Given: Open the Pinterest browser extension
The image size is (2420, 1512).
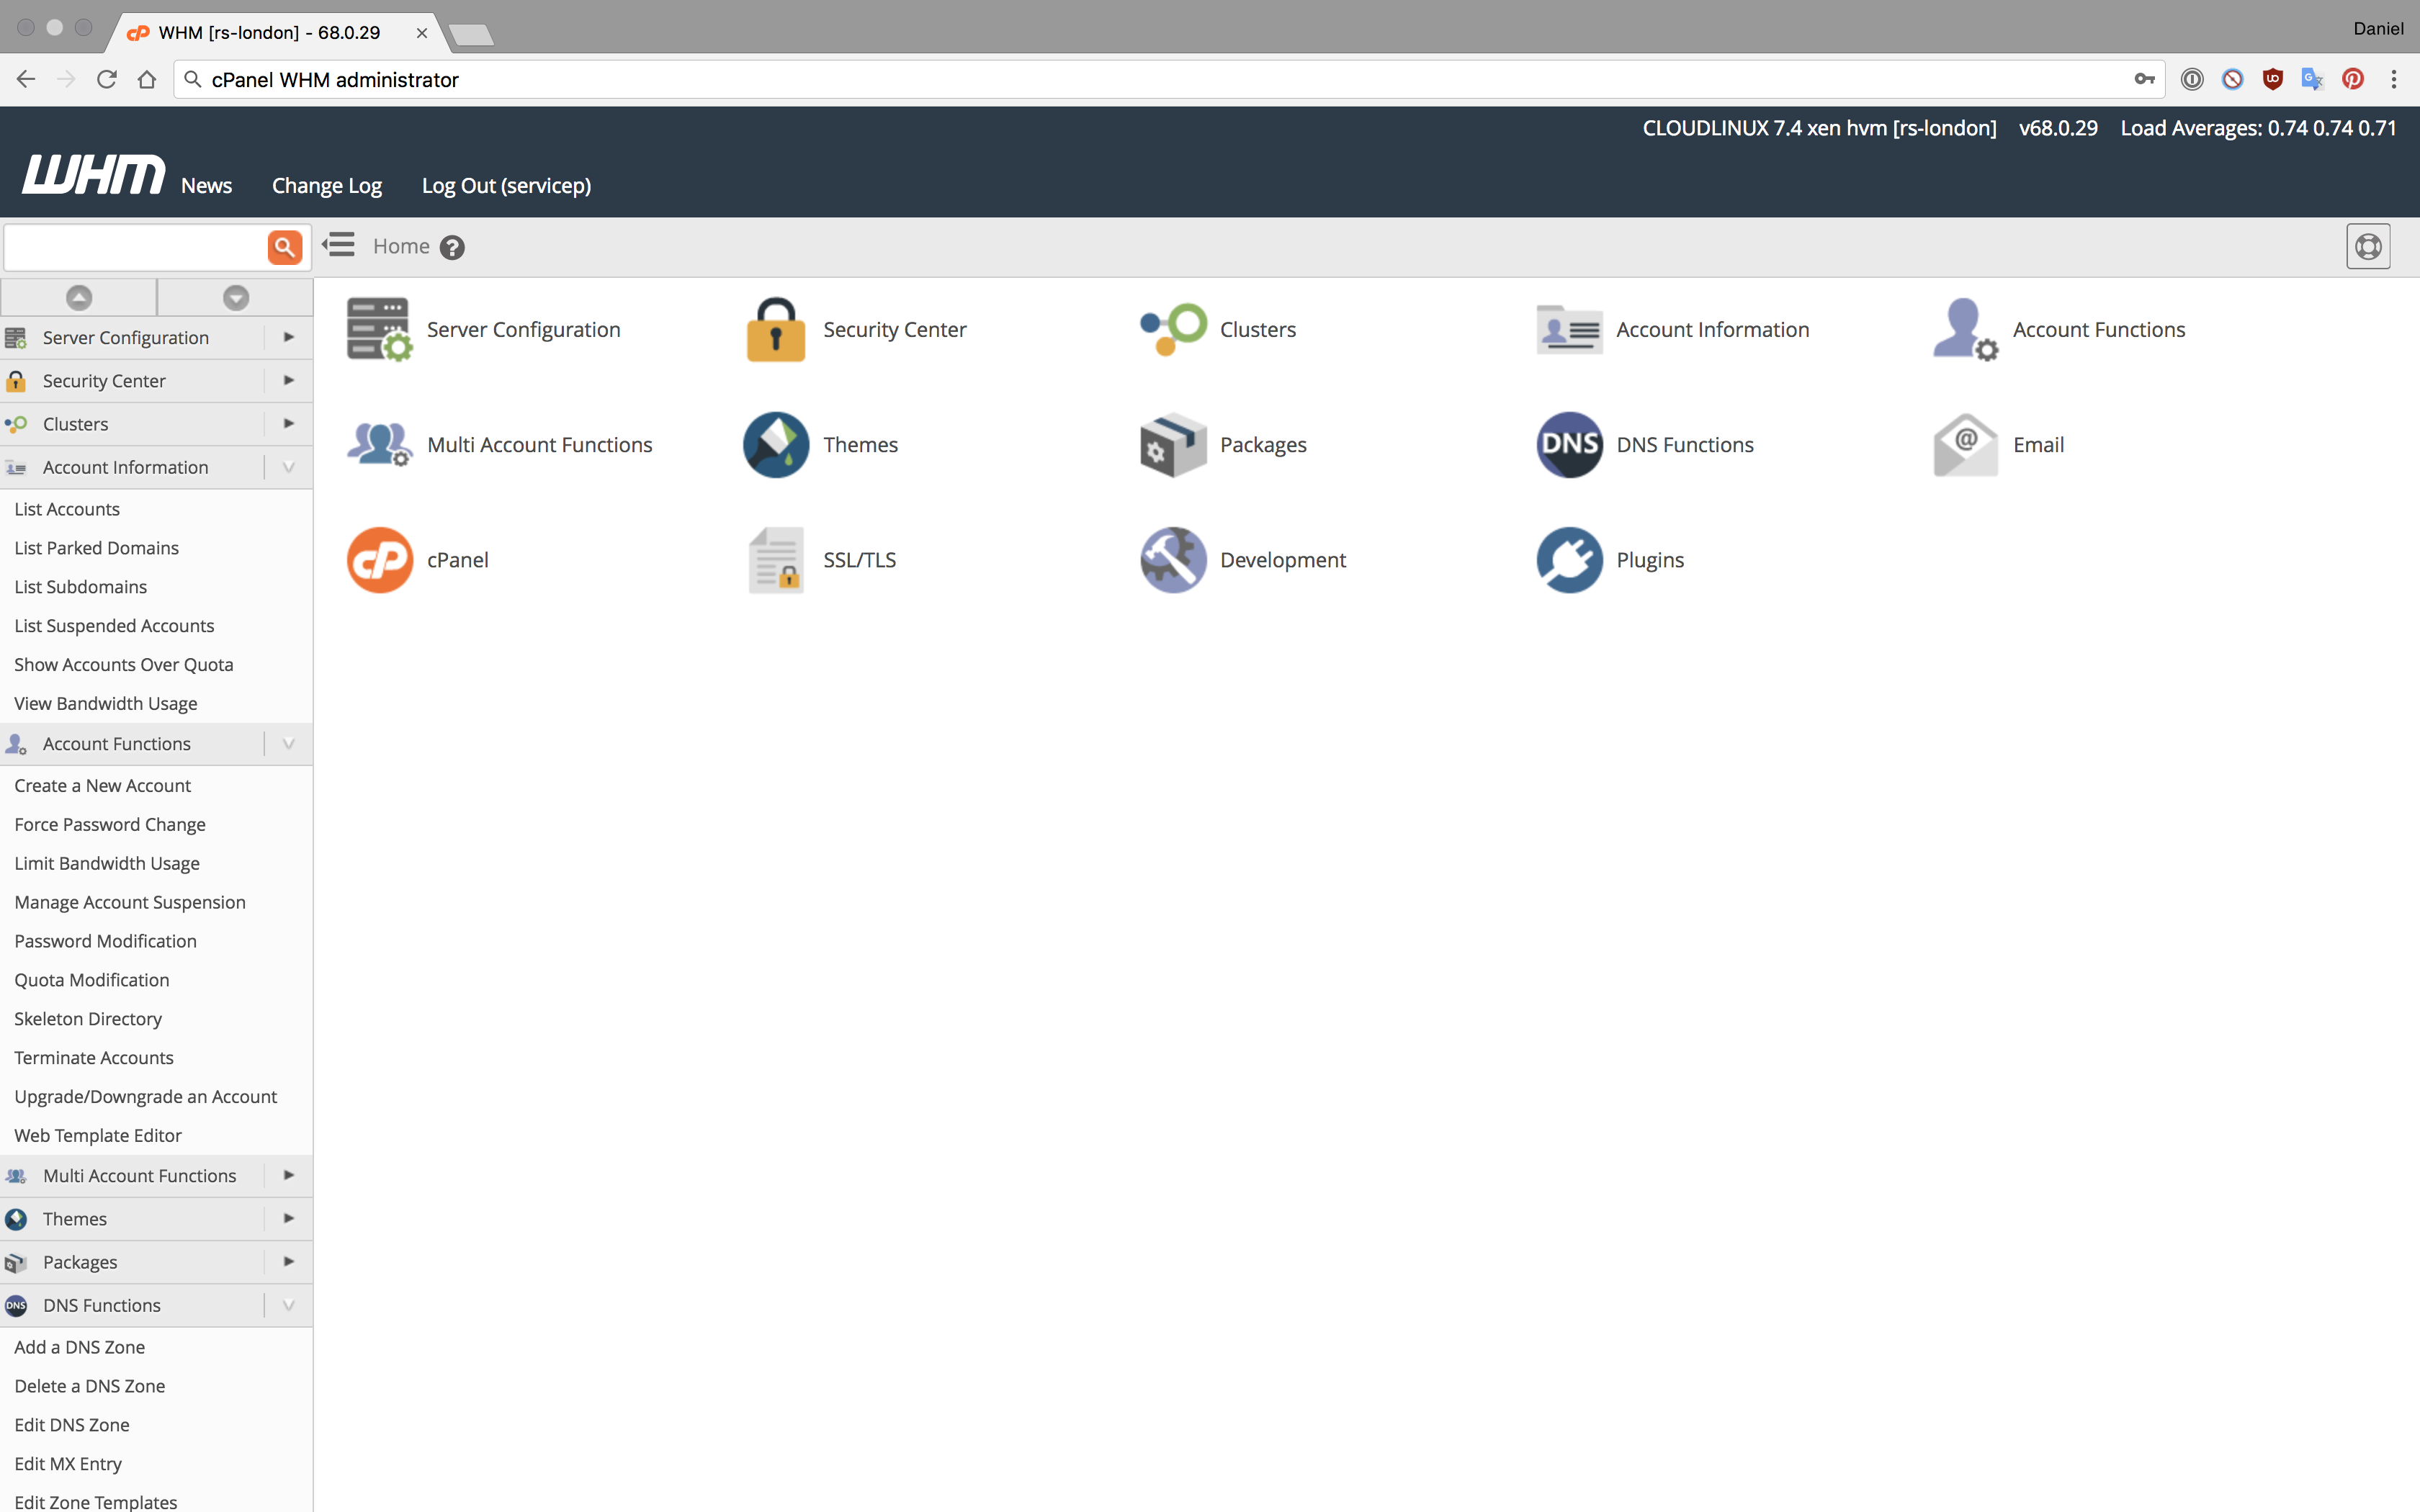Looking at the screenshot, I should pos(2352,79).
